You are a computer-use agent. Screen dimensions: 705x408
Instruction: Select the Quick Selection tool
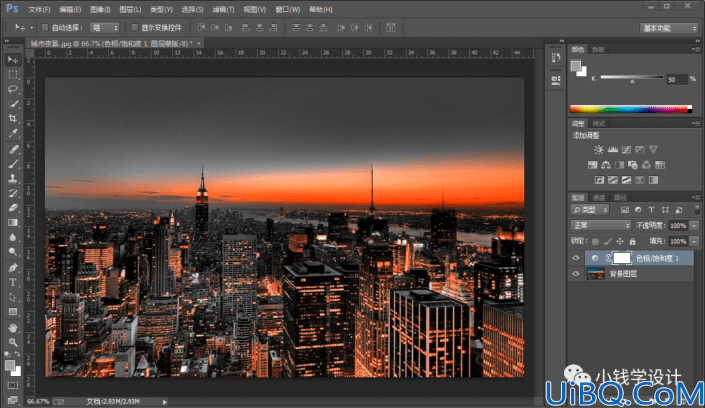coord(13,104)
